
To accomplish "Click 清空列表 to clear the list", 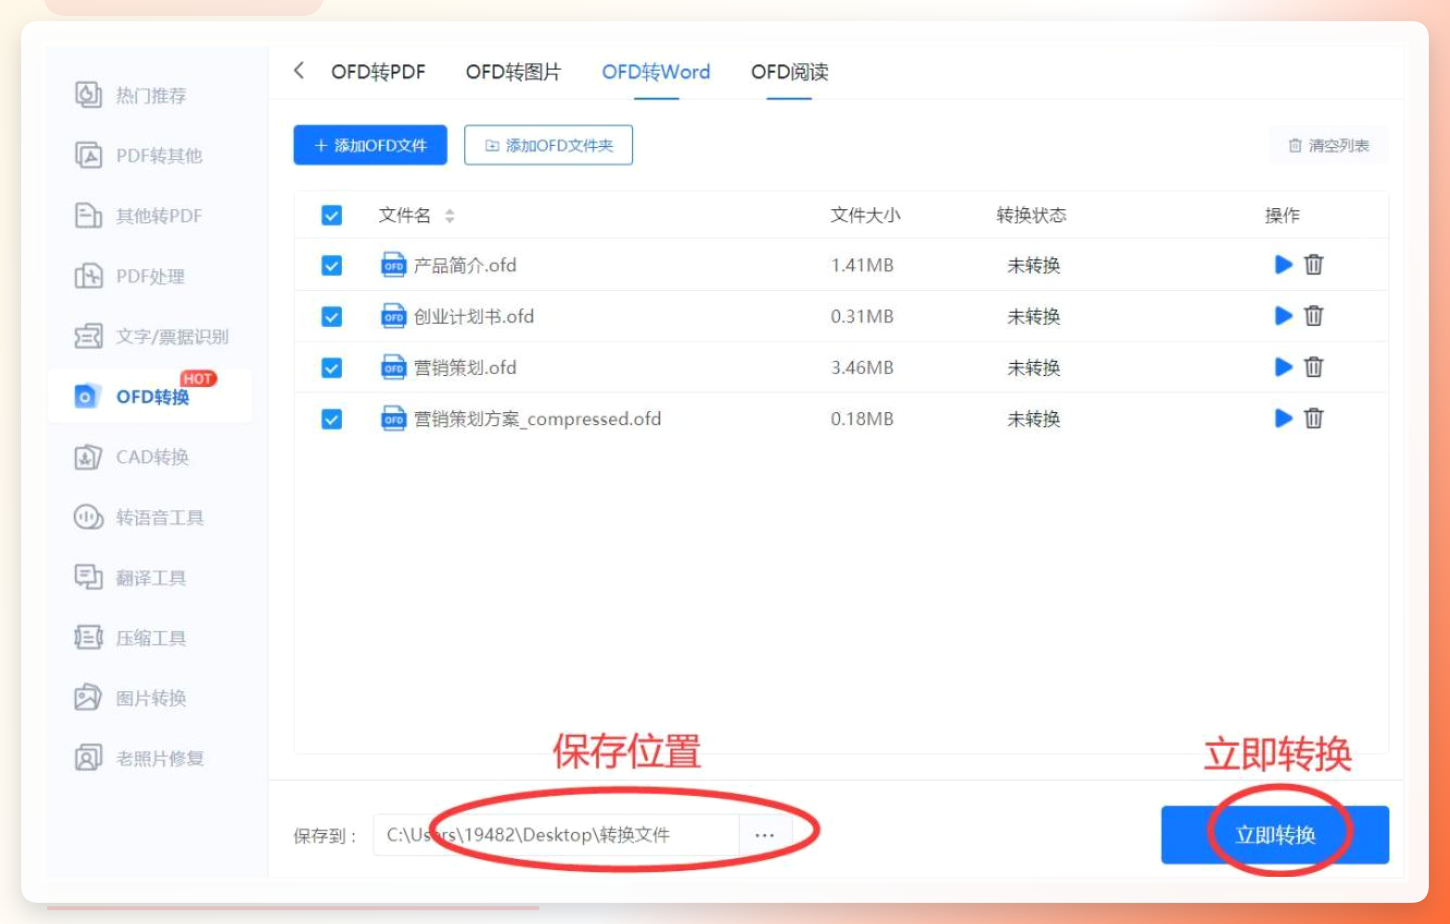I will pos(1329,145).
